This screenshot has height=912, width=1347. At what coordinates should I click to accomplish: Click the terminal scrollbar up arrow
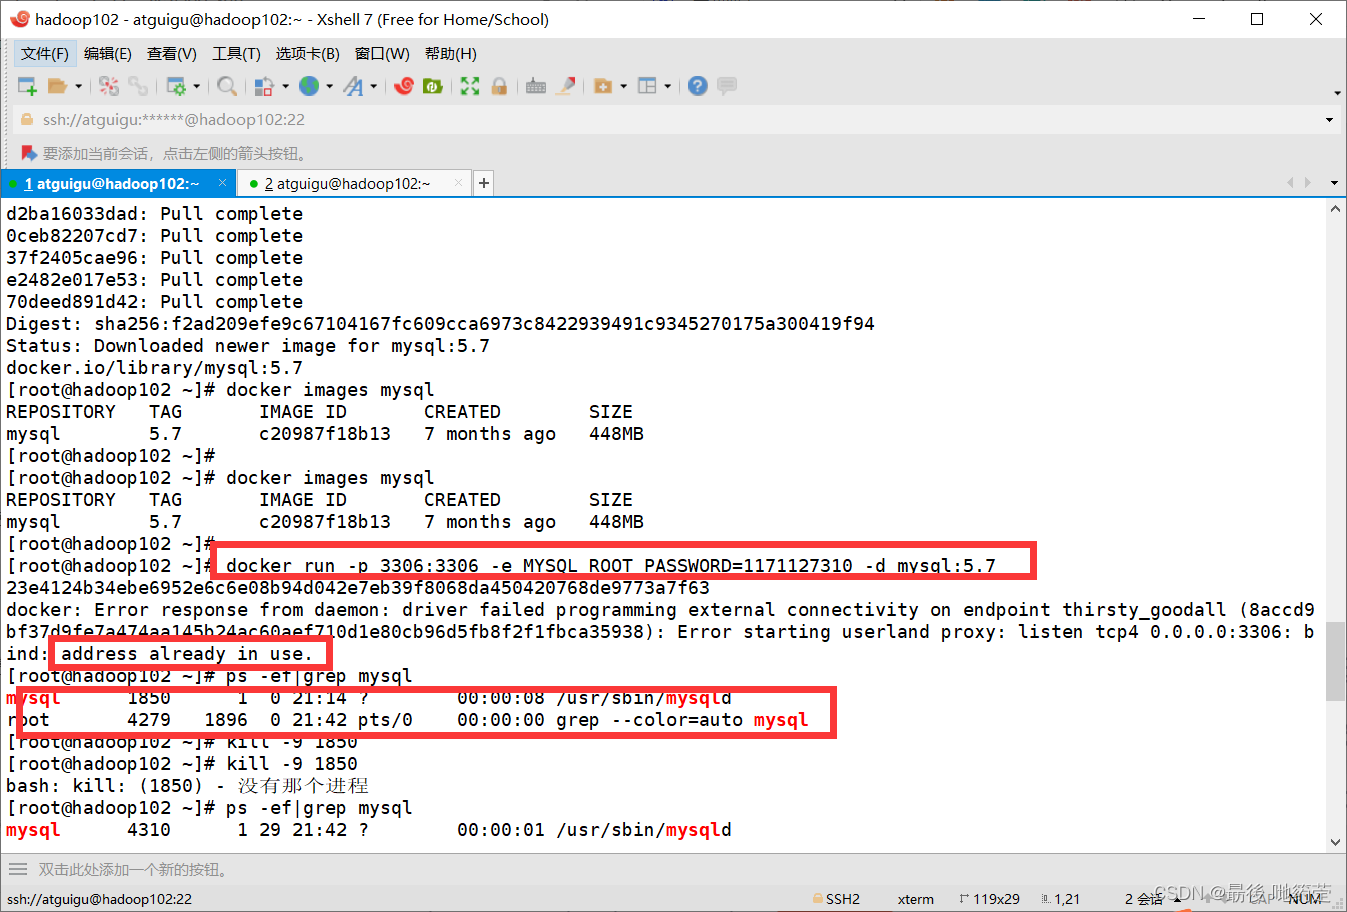(x=1335, y=209)
